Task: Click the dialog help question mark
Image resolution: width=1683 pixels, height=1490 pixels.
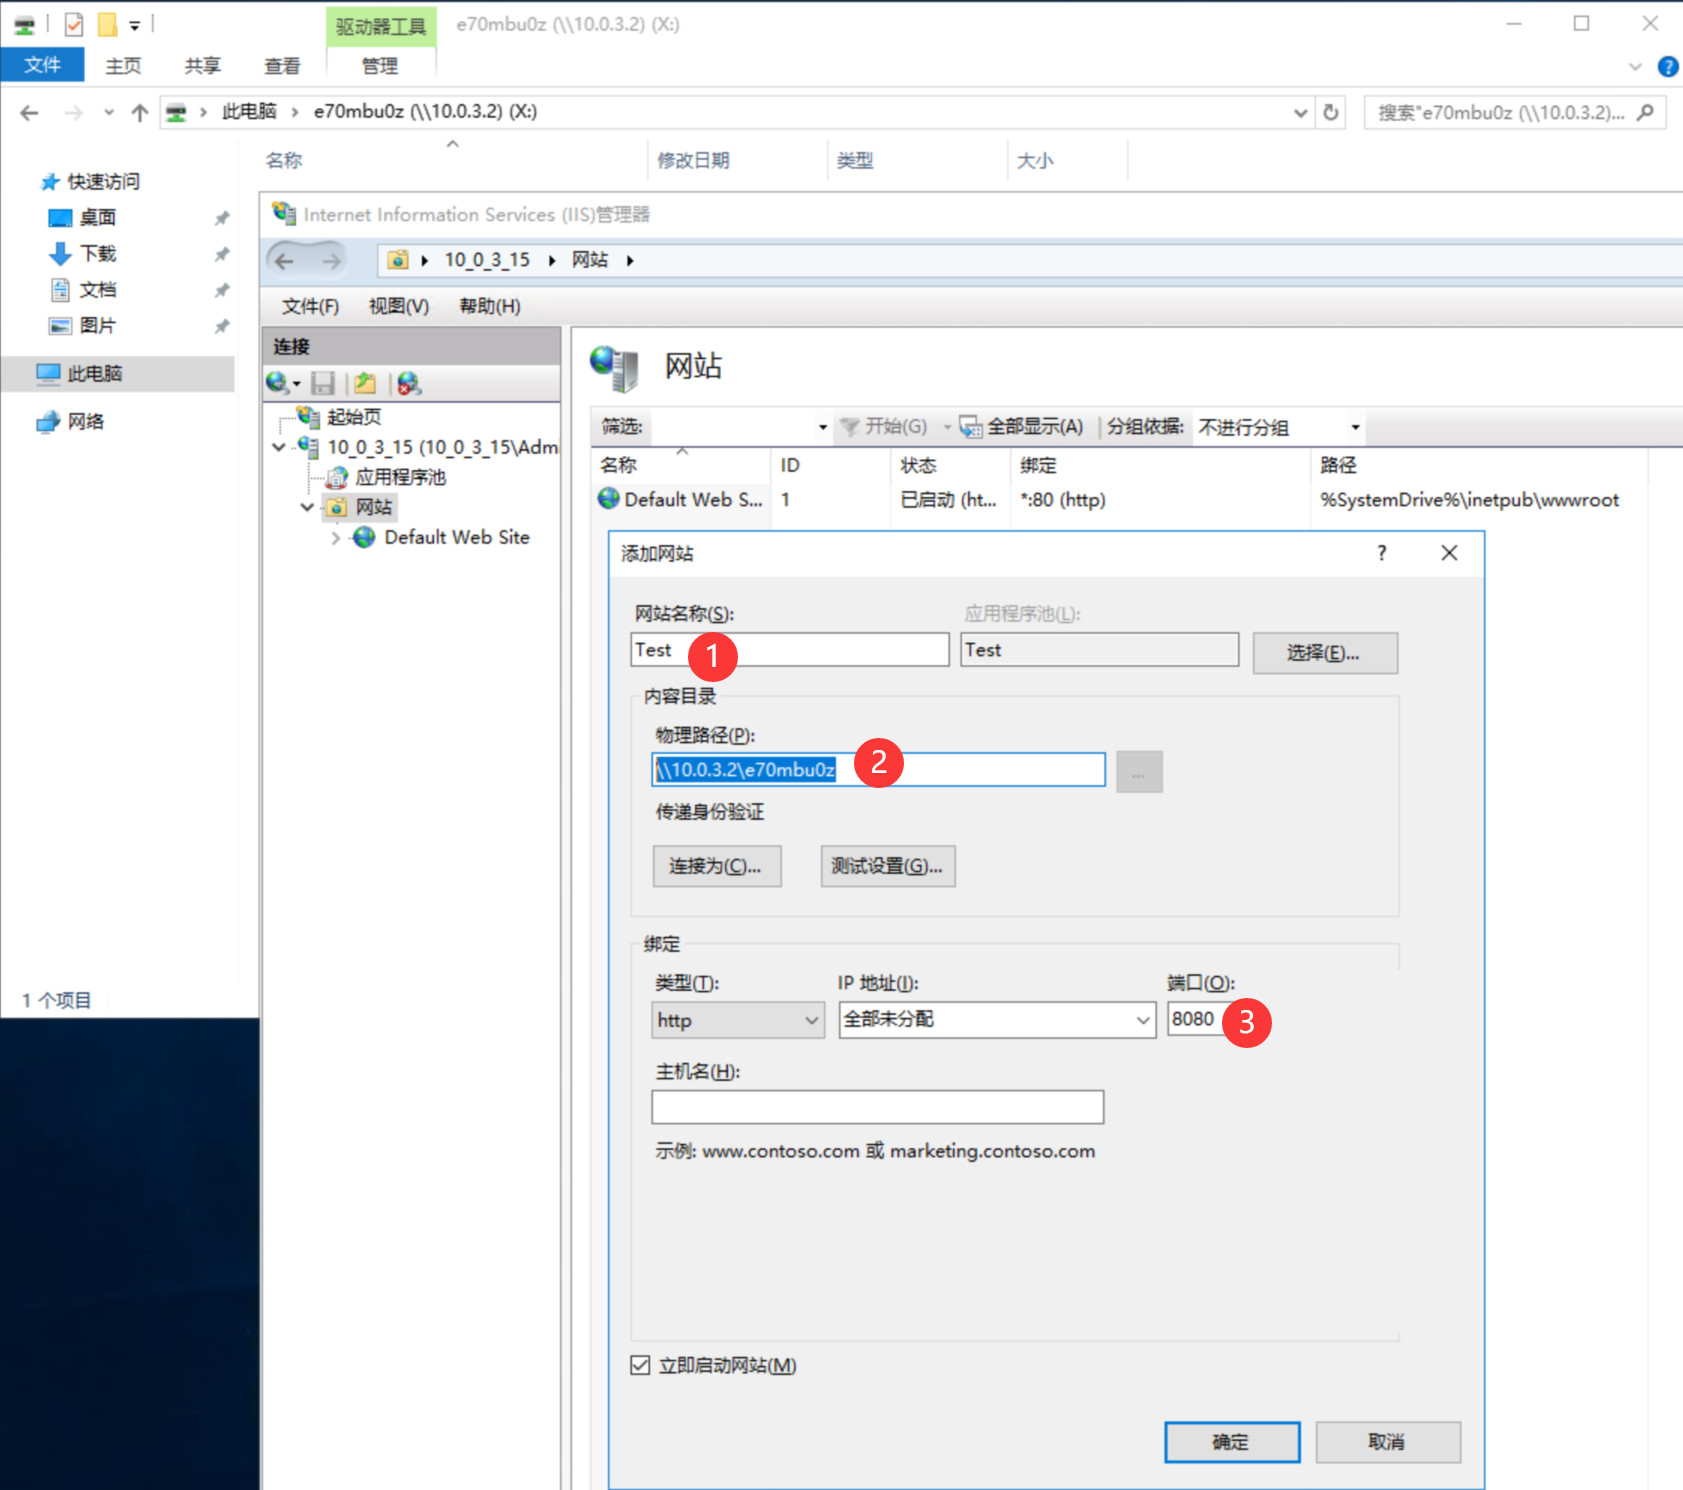Action: click(1382, 553)
